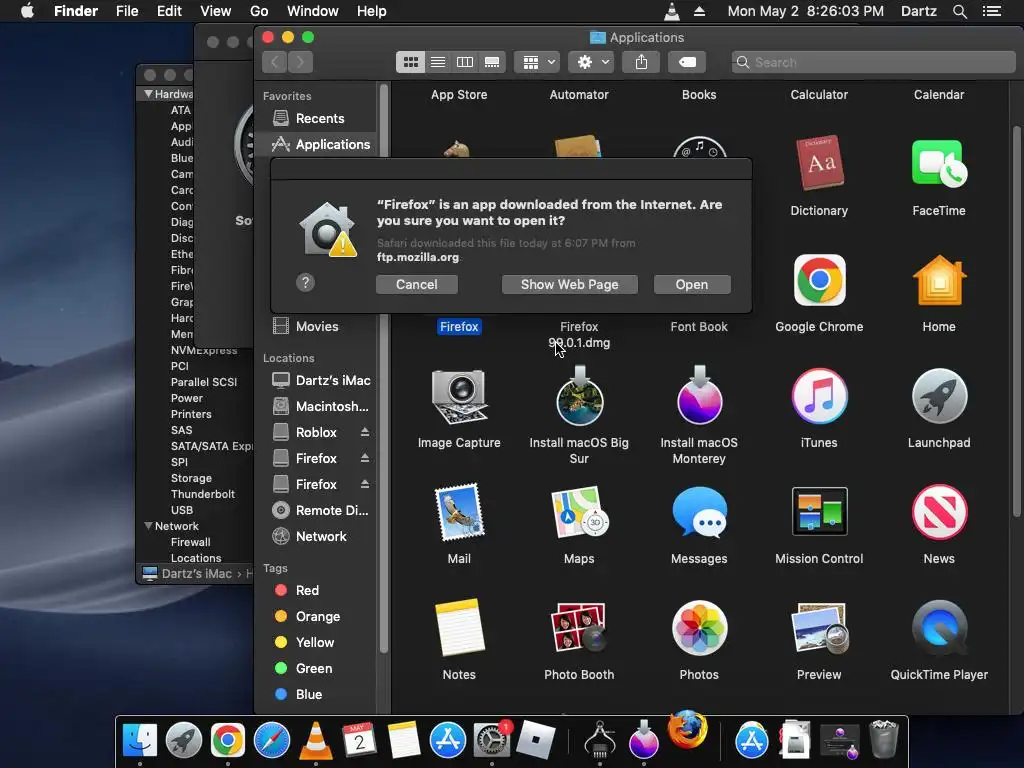Click Cancel in the Firefox dialog

(x=417, y=284)
